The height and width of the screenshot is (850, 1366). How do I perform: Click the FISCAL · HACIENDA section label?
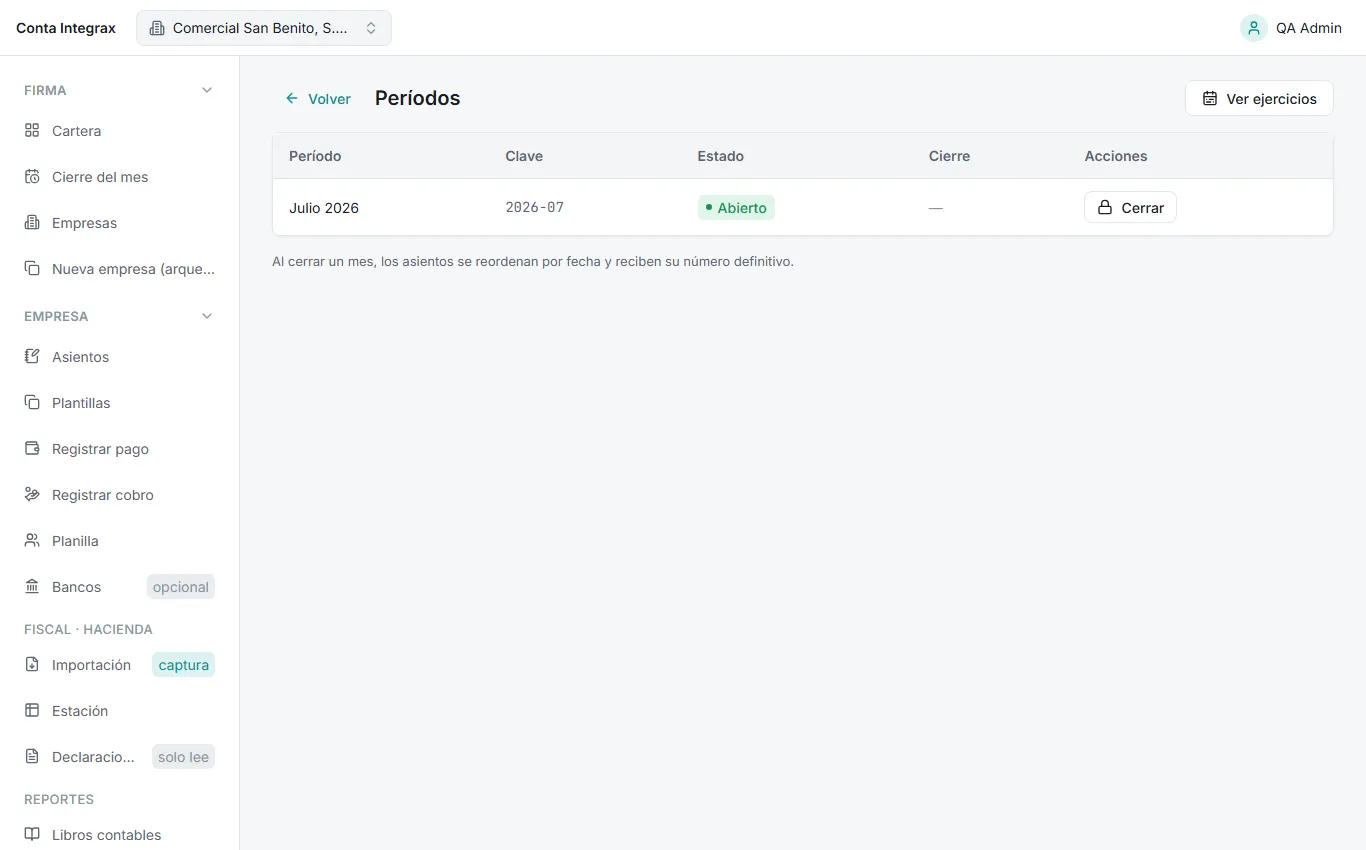(88, 629)
